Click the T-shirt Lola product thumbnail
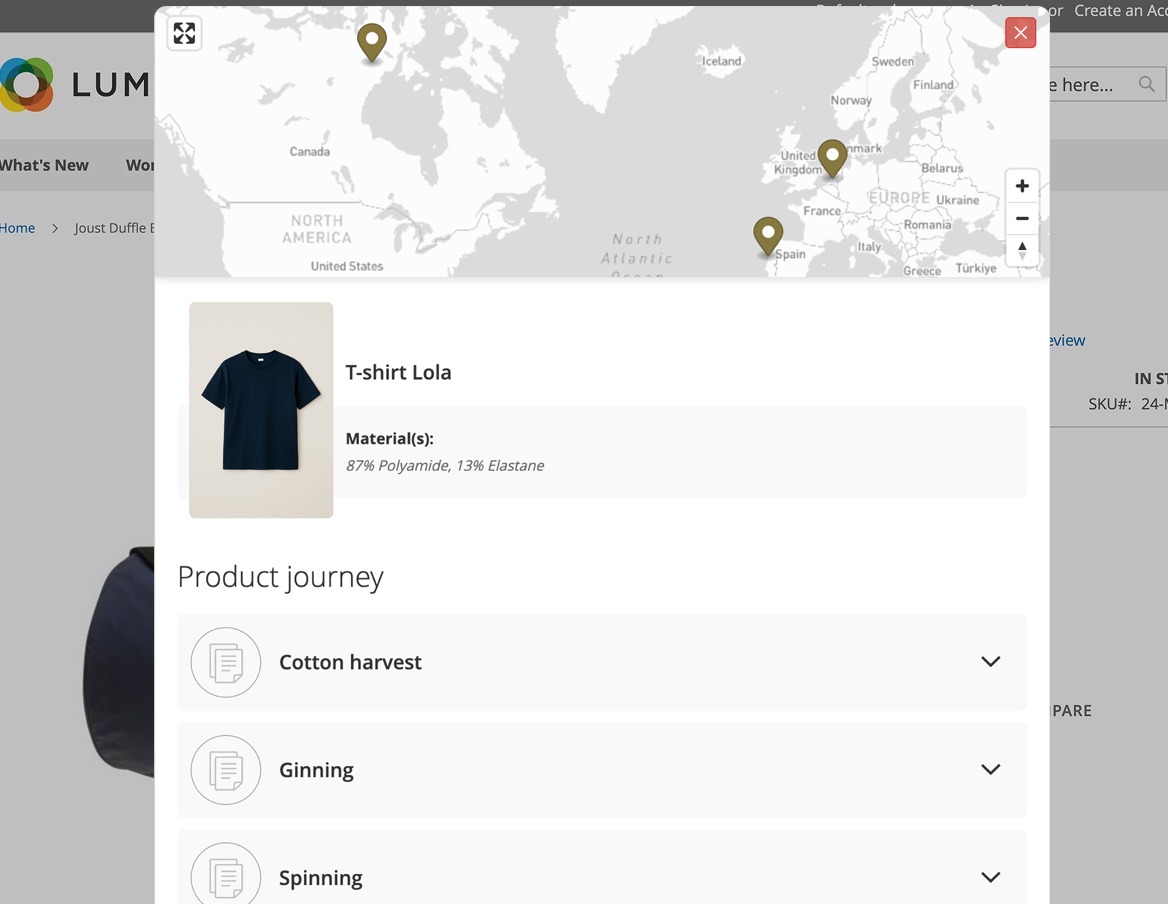Image resolution: width=1168 pixels, height=904 pixels. point(261,410)
